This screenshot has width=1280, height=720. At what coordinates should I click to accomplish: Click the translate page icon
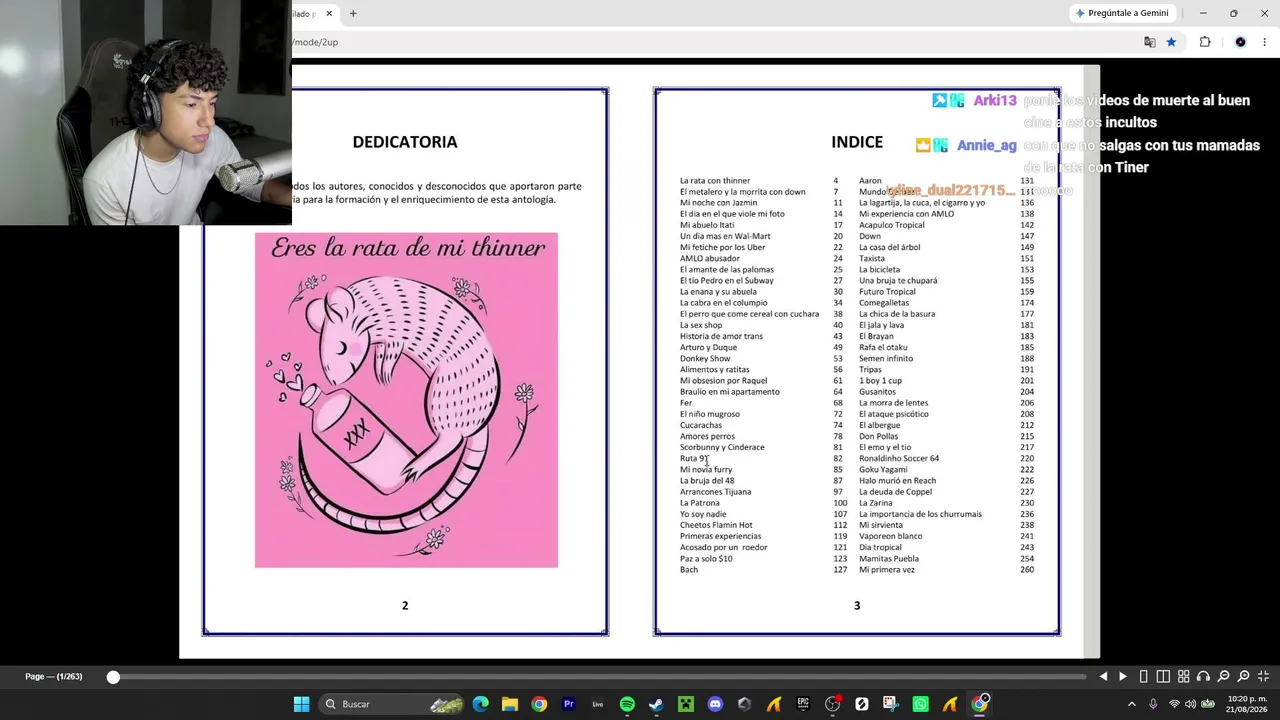click(1149, 42)
